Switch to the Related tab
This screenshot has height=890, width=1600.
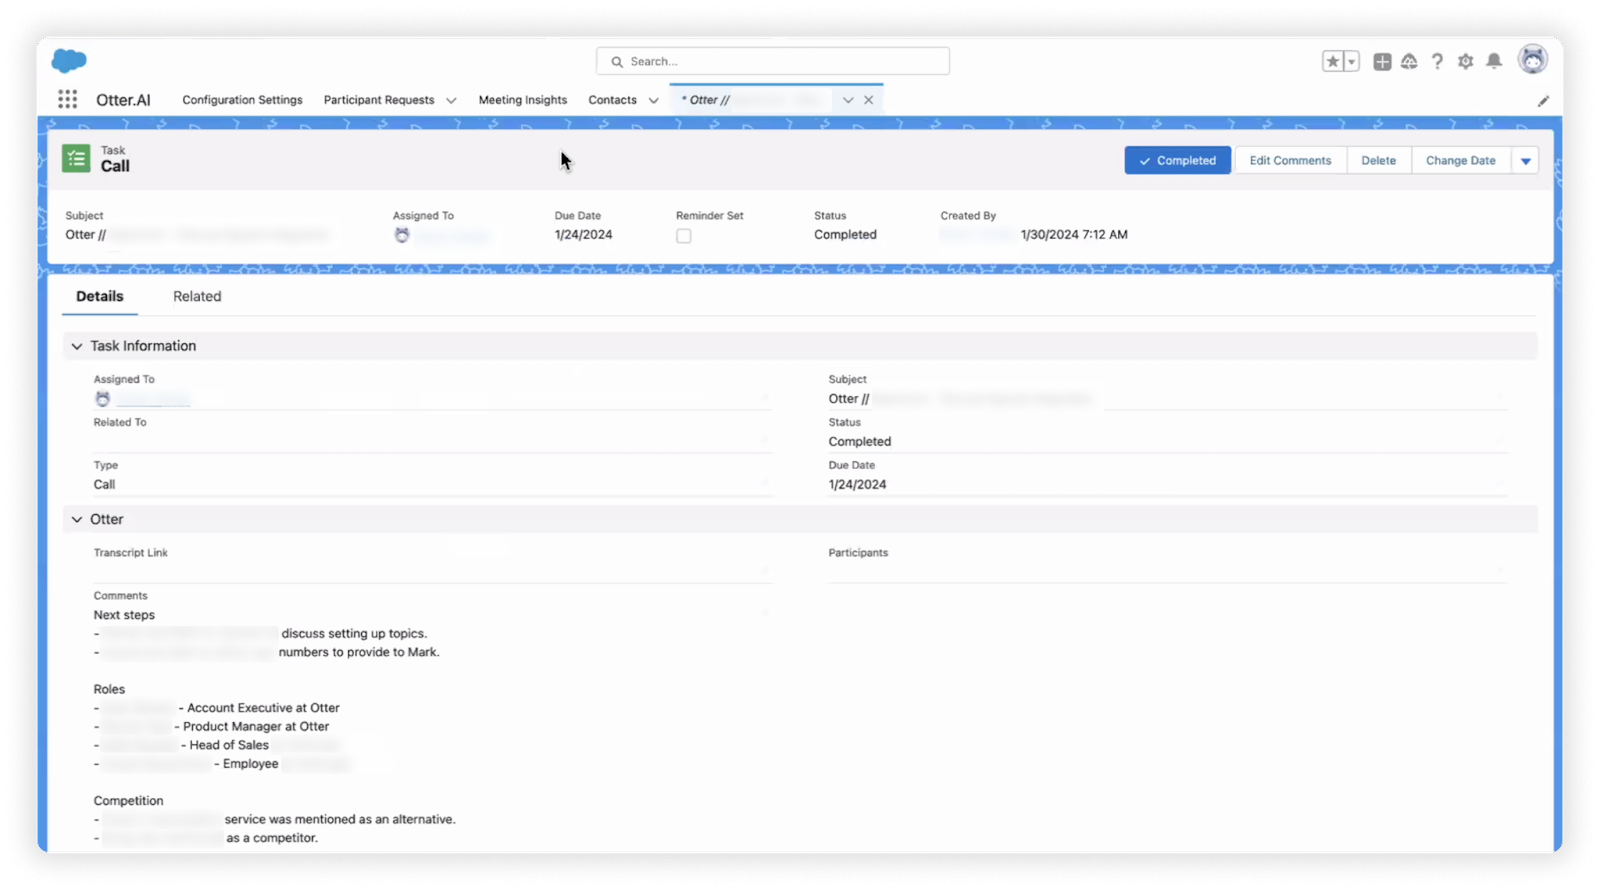click(x=197, y=297)
